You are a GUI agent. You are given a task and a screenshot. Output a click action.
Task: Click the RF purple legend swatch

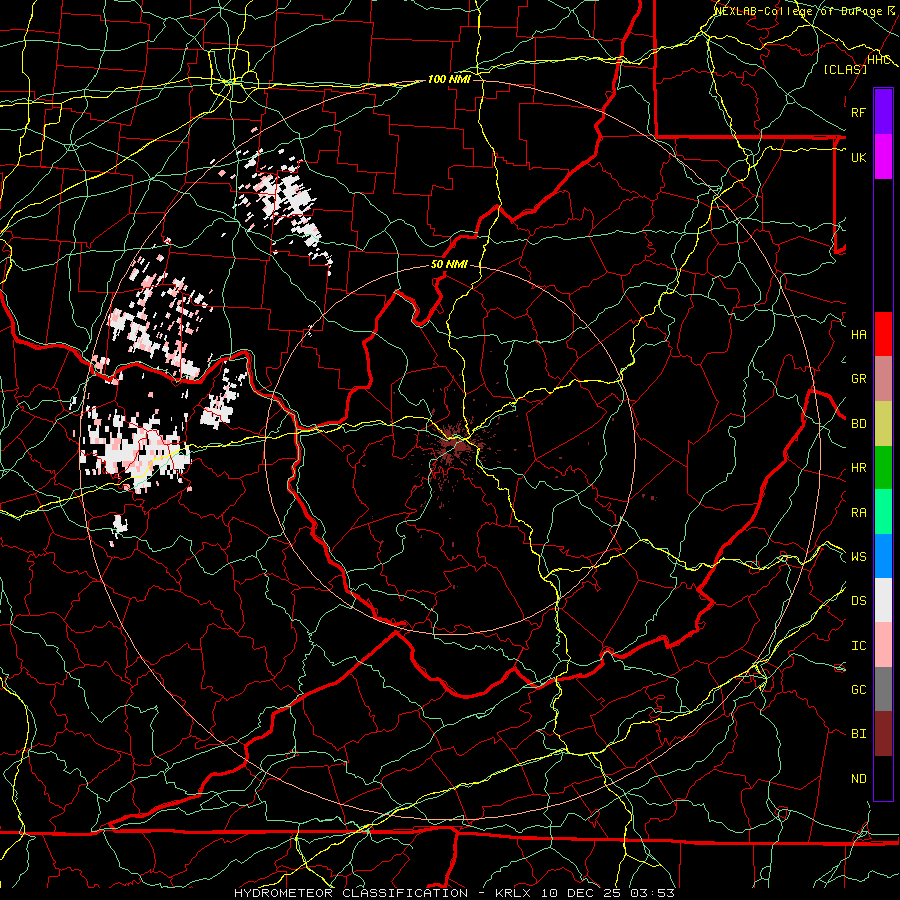click(x=883, y=112)
